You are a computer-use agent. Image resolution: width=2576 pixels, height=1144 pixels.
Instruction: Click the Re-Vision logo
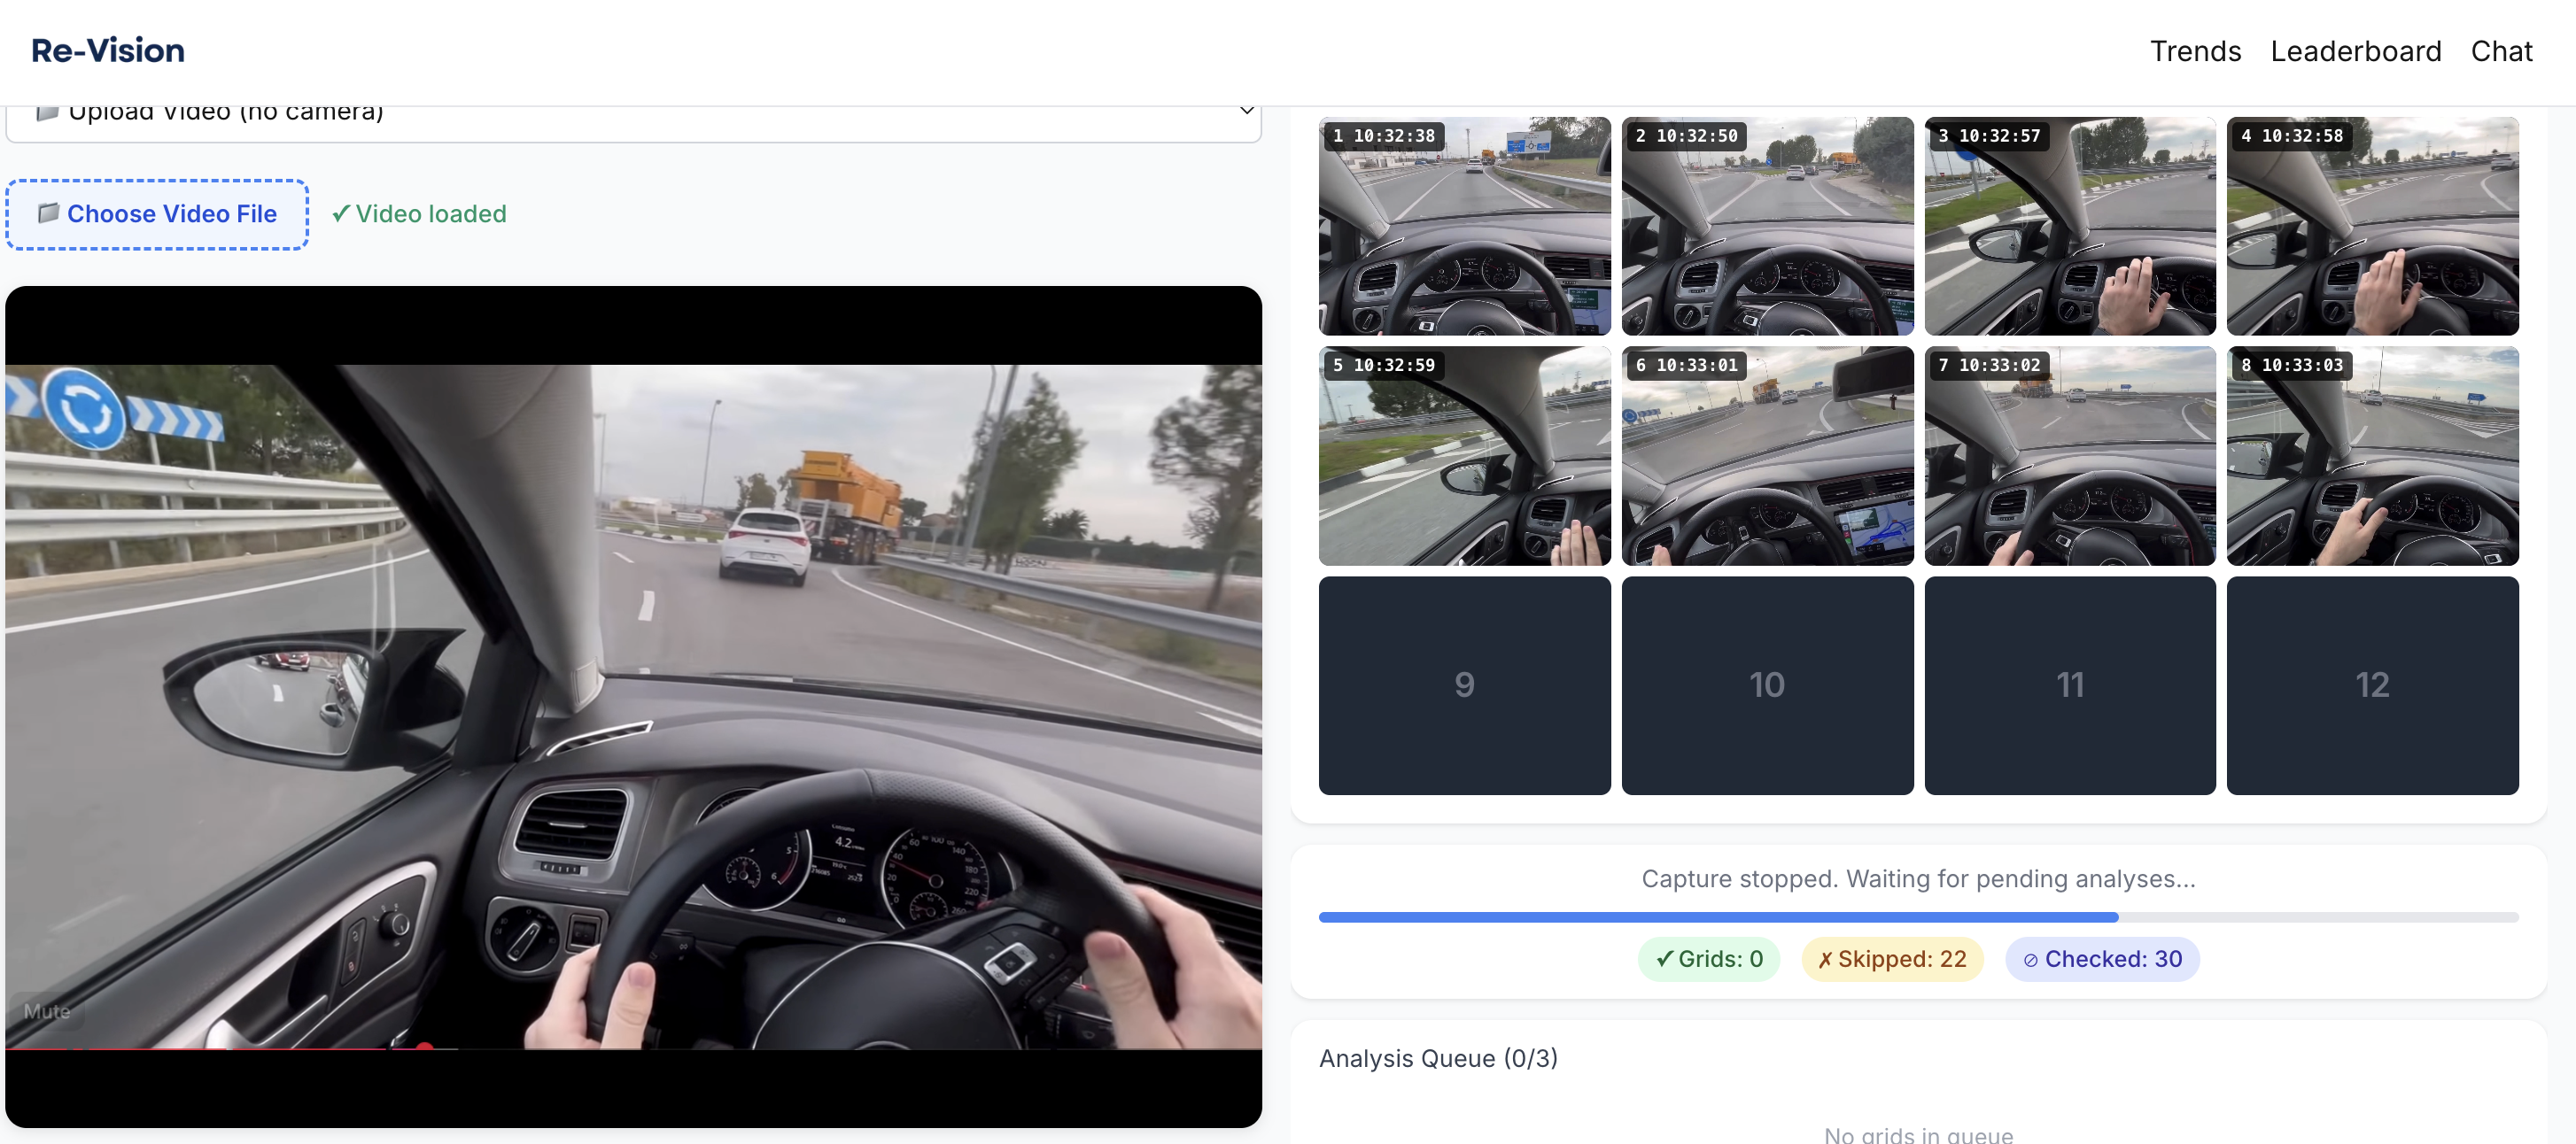click(108, 50)
